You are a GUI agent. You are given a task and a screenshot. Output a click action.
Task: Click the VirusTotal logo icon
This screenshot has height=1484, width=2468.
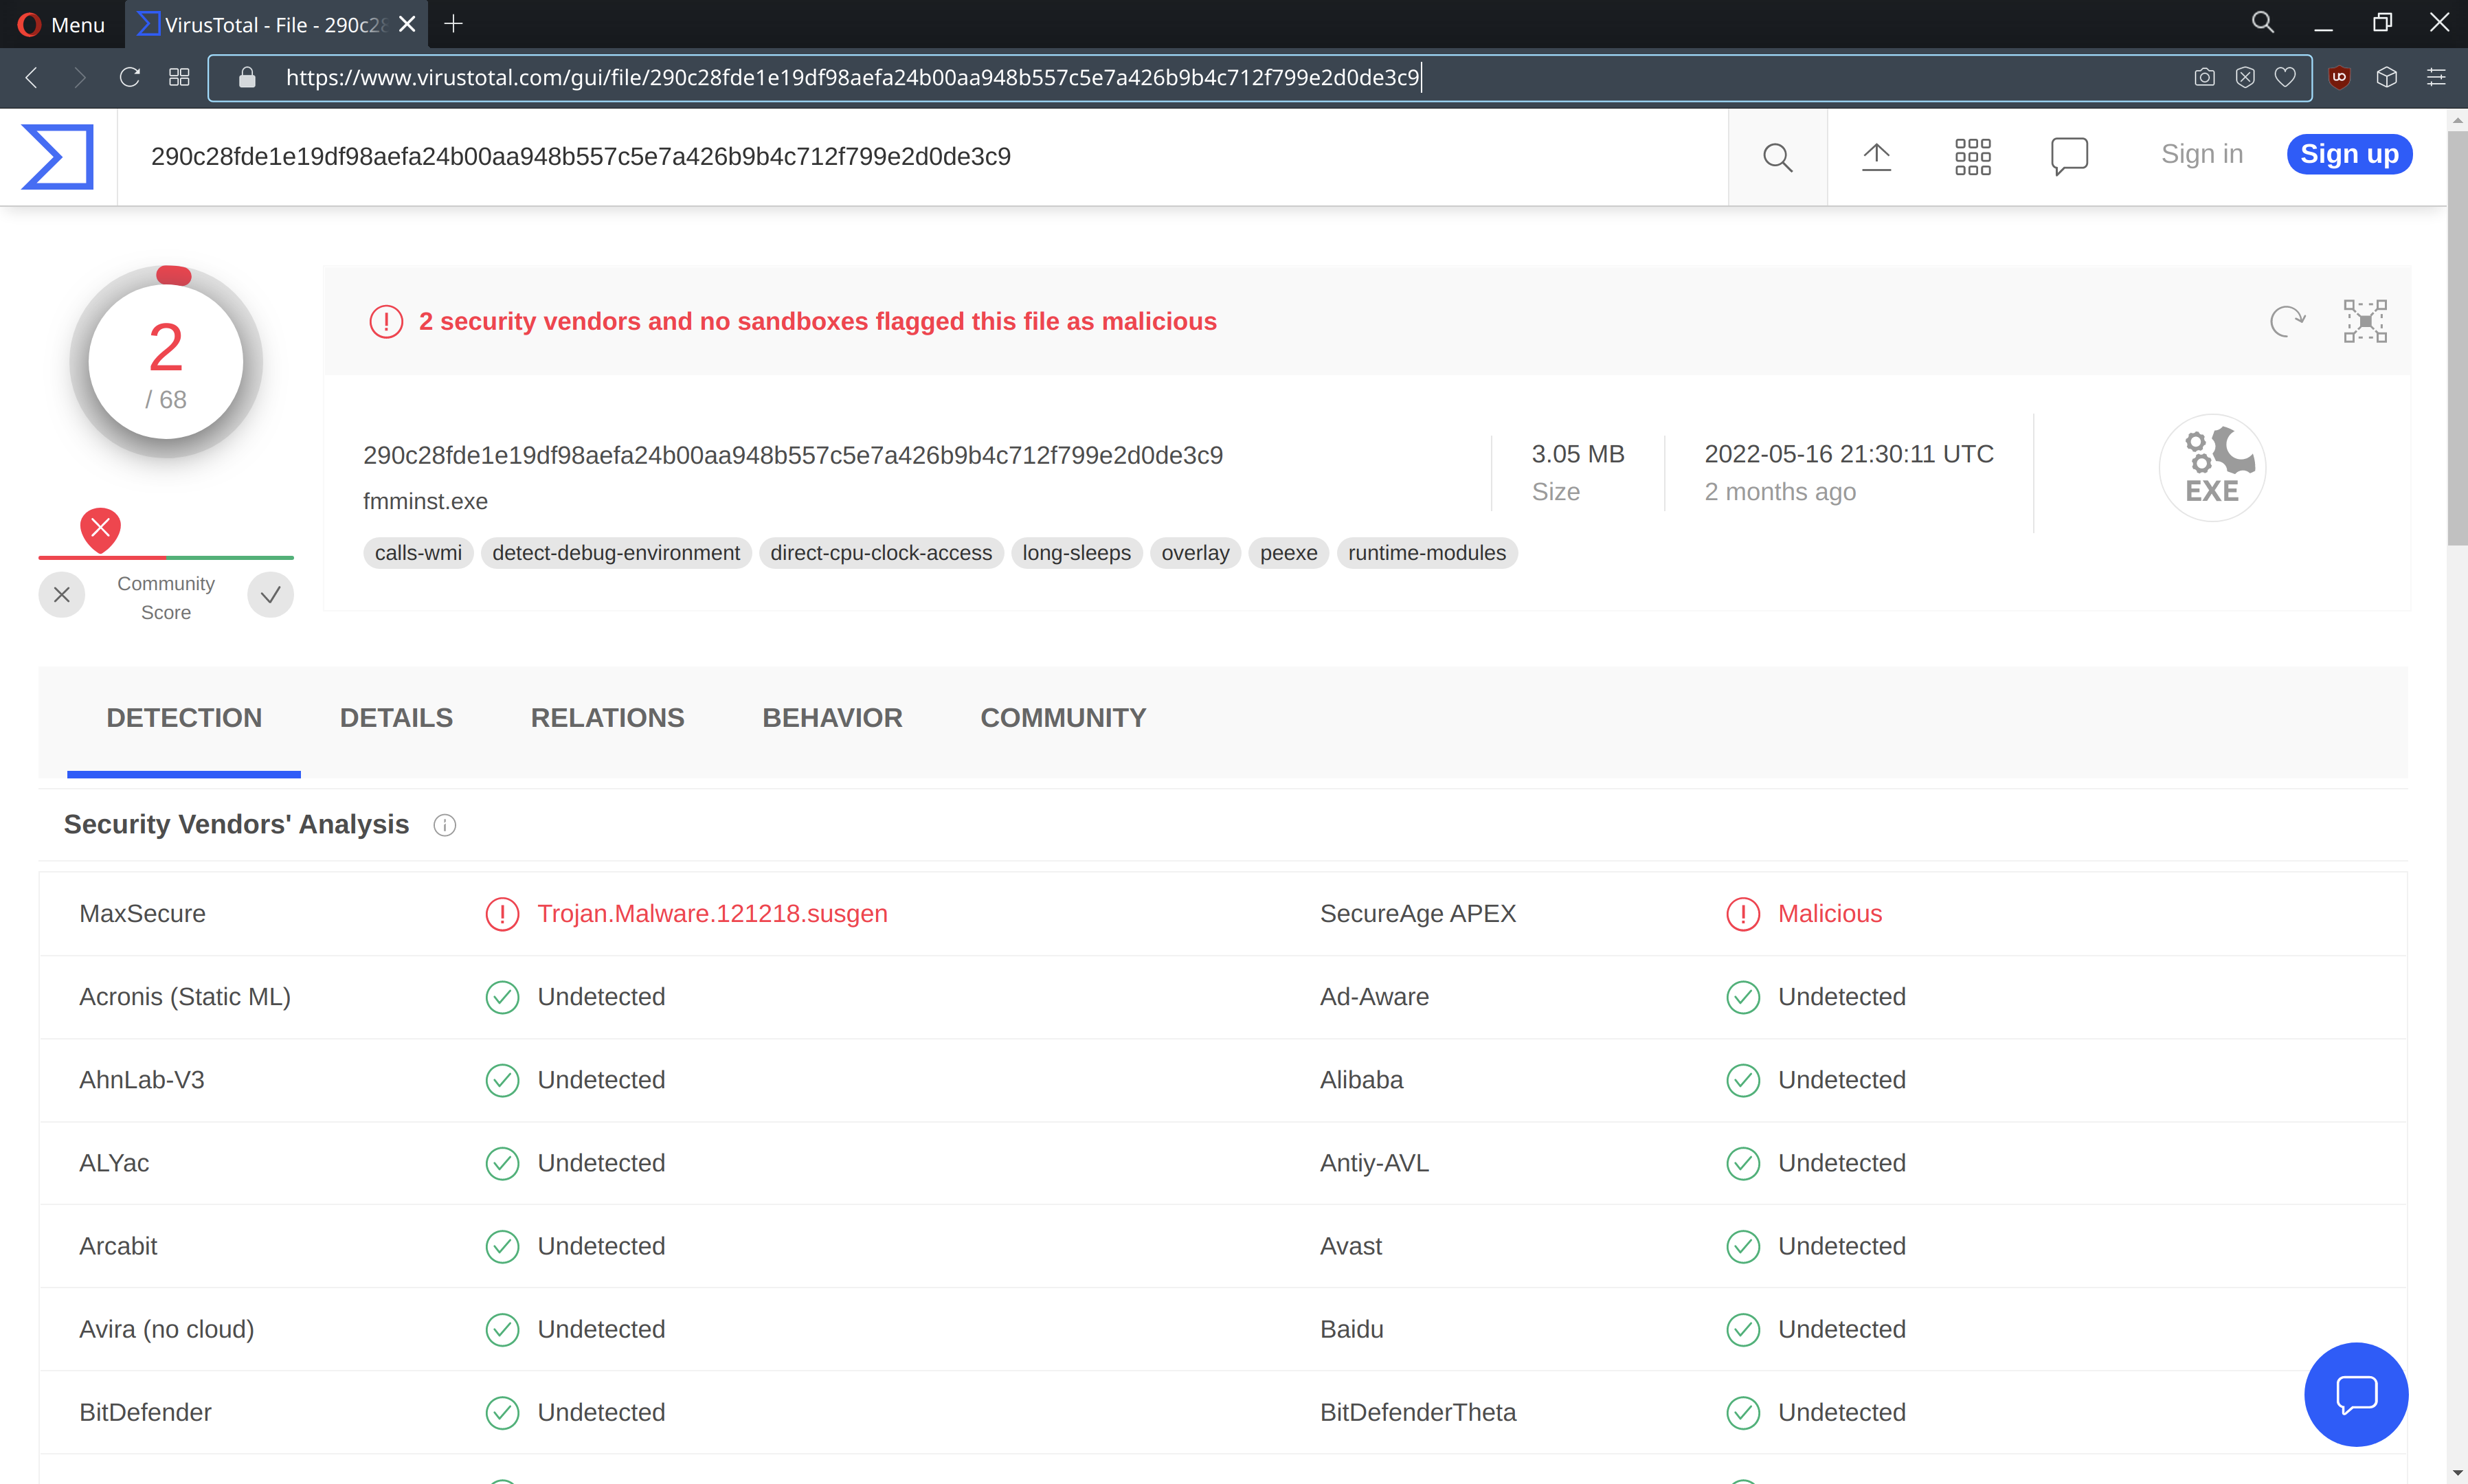(58, 156)
